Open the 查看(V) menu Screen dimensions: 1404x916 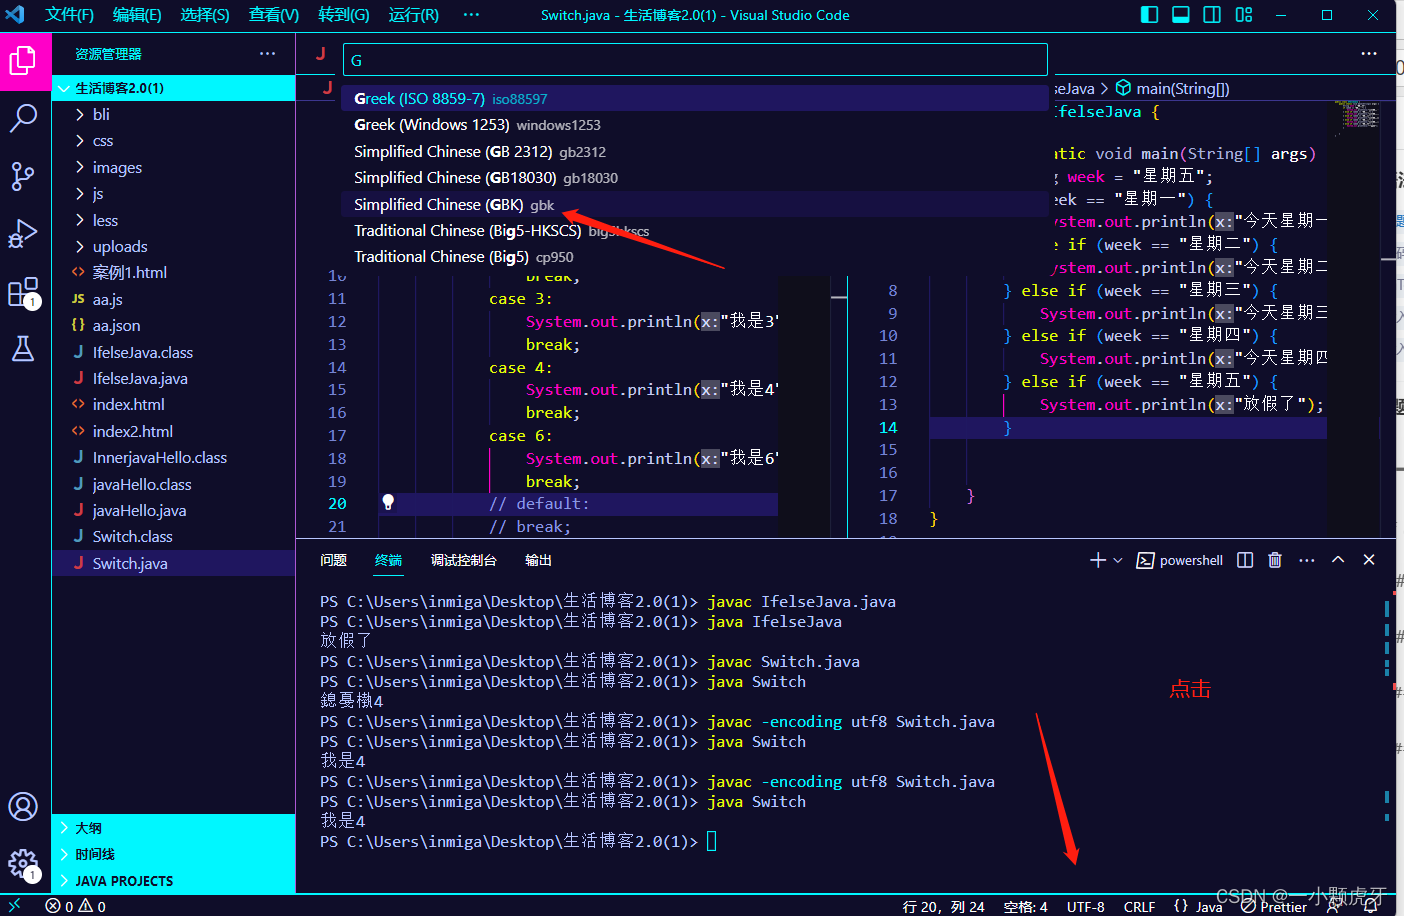coord(274,15)
